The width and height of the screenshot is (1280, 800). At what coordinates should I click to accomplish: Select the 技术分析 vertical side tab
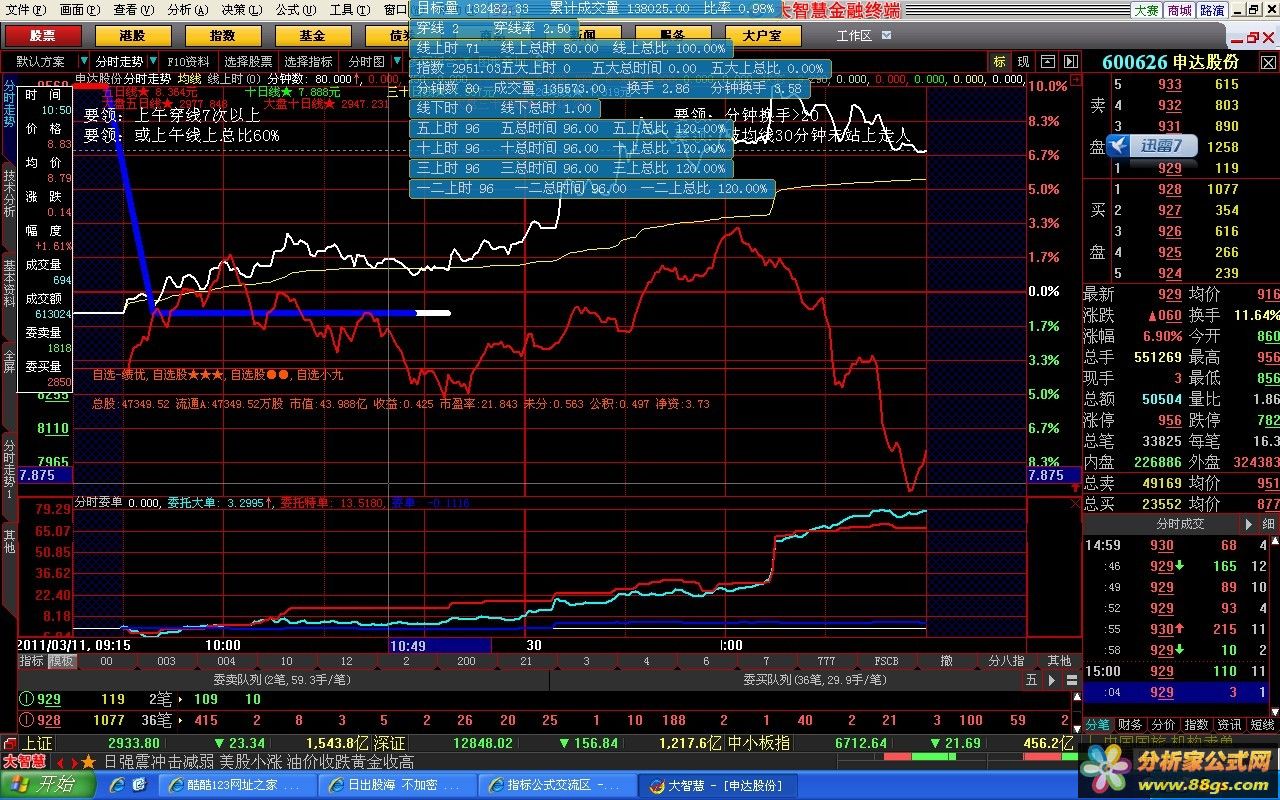(x=8, y=194)
